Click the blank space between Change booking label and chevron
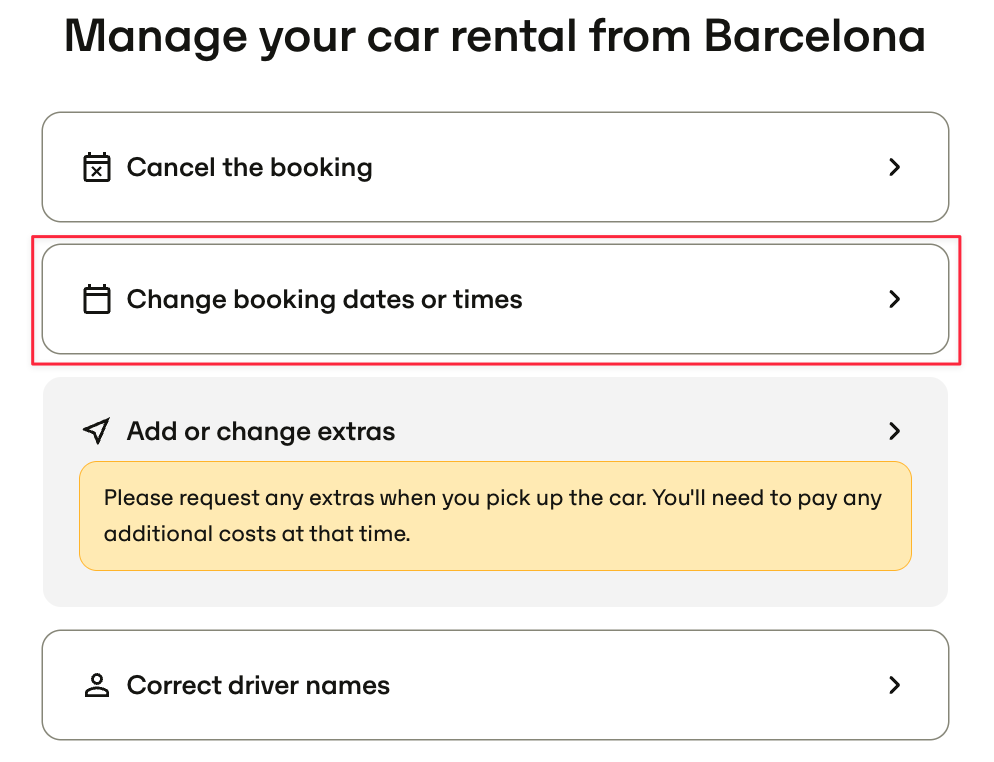 (704, 299)
